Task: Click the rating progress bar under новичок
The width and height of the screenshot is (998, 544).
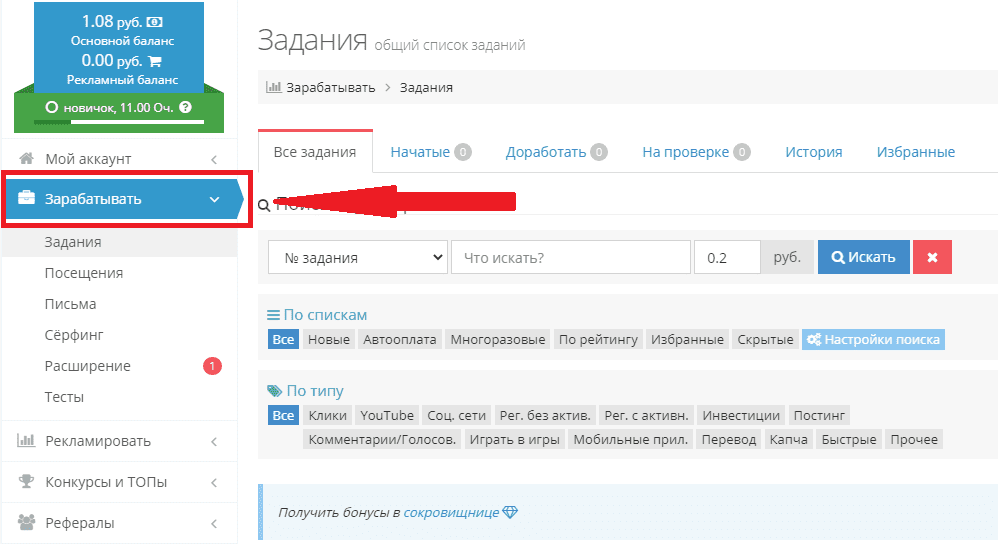Action: click(x=119, y=122)
